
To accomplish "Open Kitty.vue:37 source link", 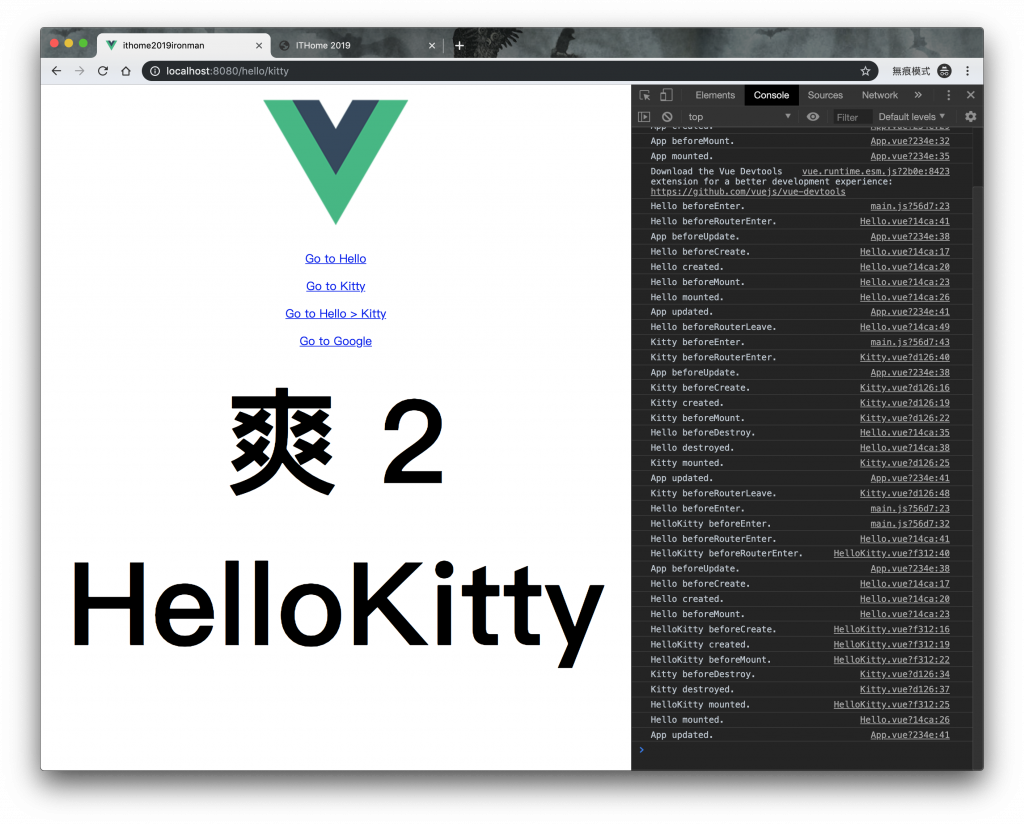I will (x=904, y=689).
